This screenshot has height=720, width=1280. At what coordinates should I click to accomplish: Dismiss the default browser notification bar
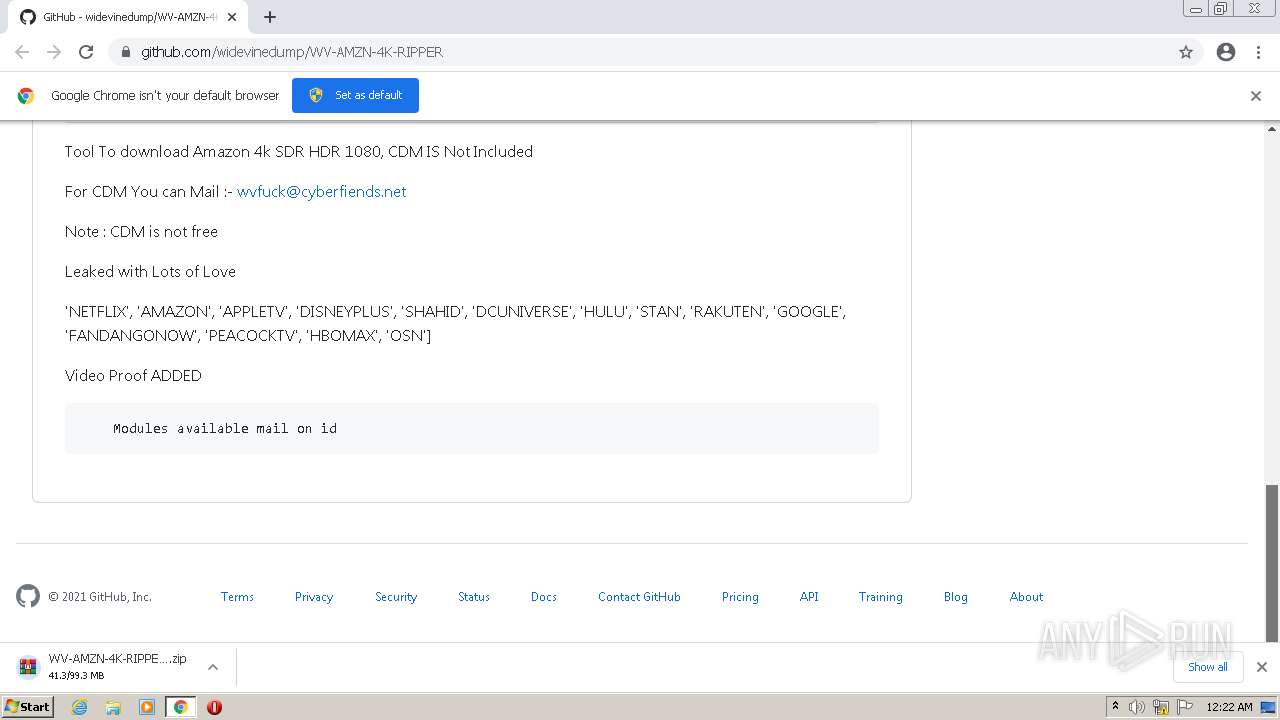point(1256,96)
